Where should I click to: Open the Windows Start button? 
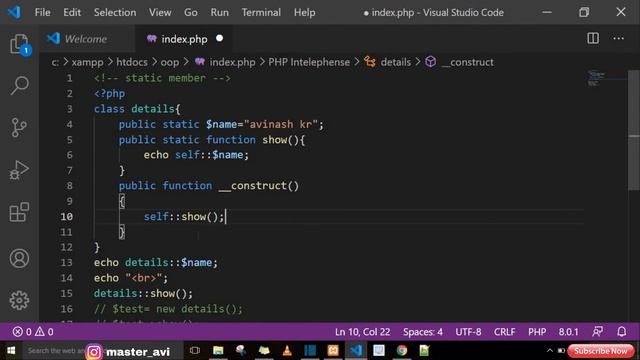11,351
